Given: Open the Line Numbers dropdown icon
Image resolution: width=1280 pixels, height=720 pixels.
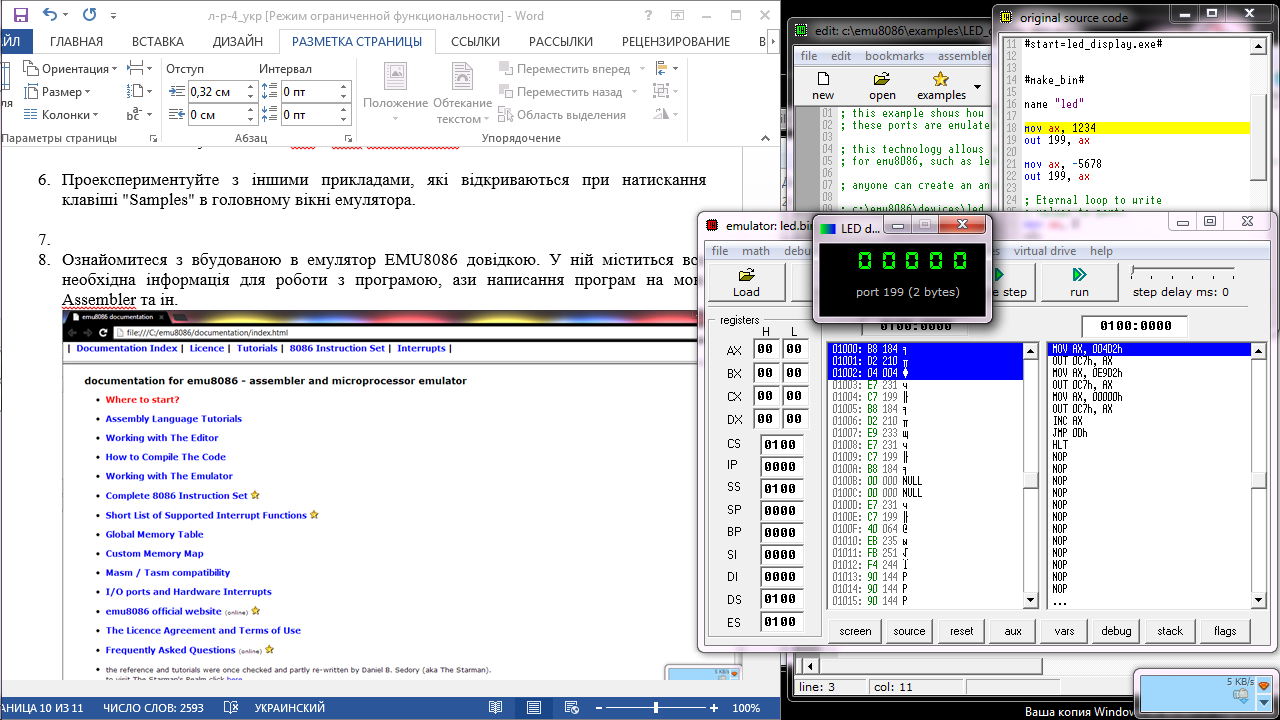Looking at the screenshot, I should pos(137,91).
